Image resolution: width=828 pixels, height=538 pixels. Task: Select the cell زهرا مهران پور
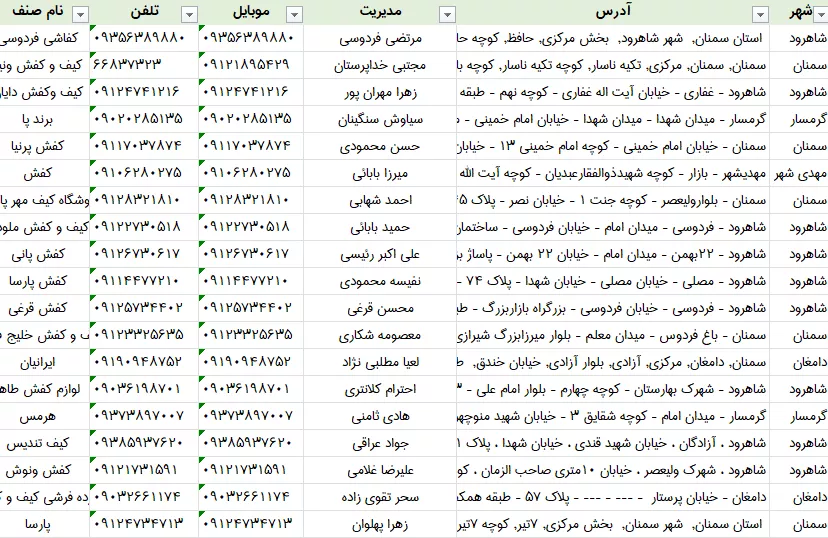(380, 92)
